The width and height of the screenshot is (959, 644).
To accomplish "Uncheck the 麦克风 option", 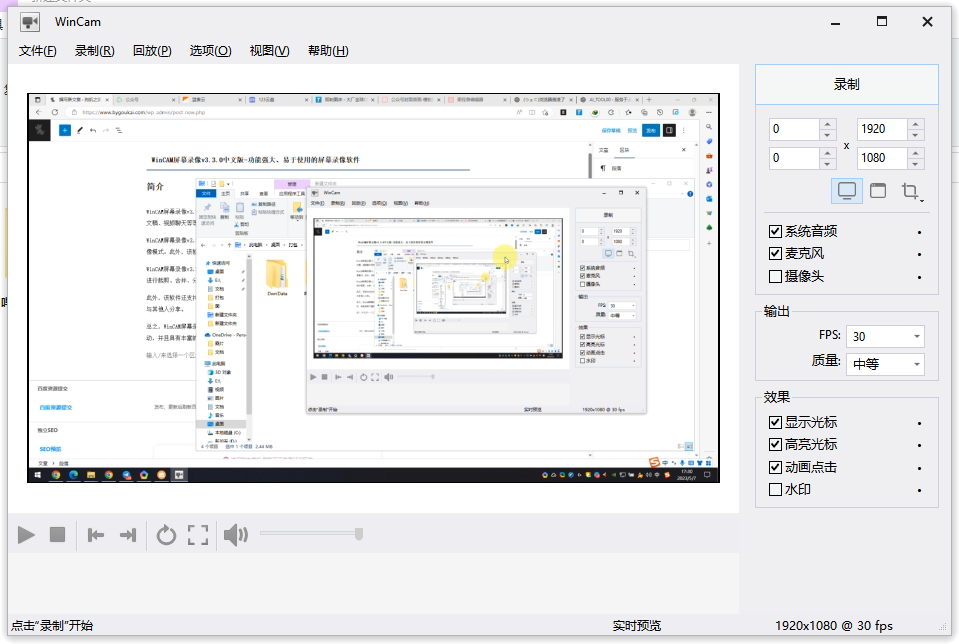I will (x=775, y=253).
